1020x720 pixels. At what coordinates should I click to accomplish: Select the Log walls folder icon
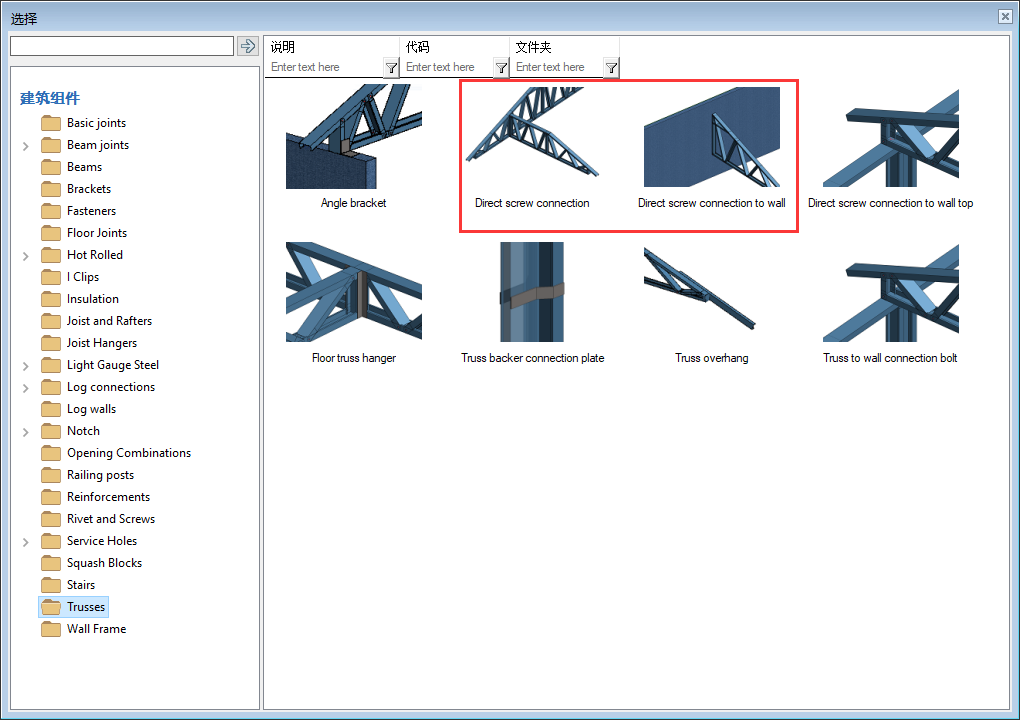51,409
